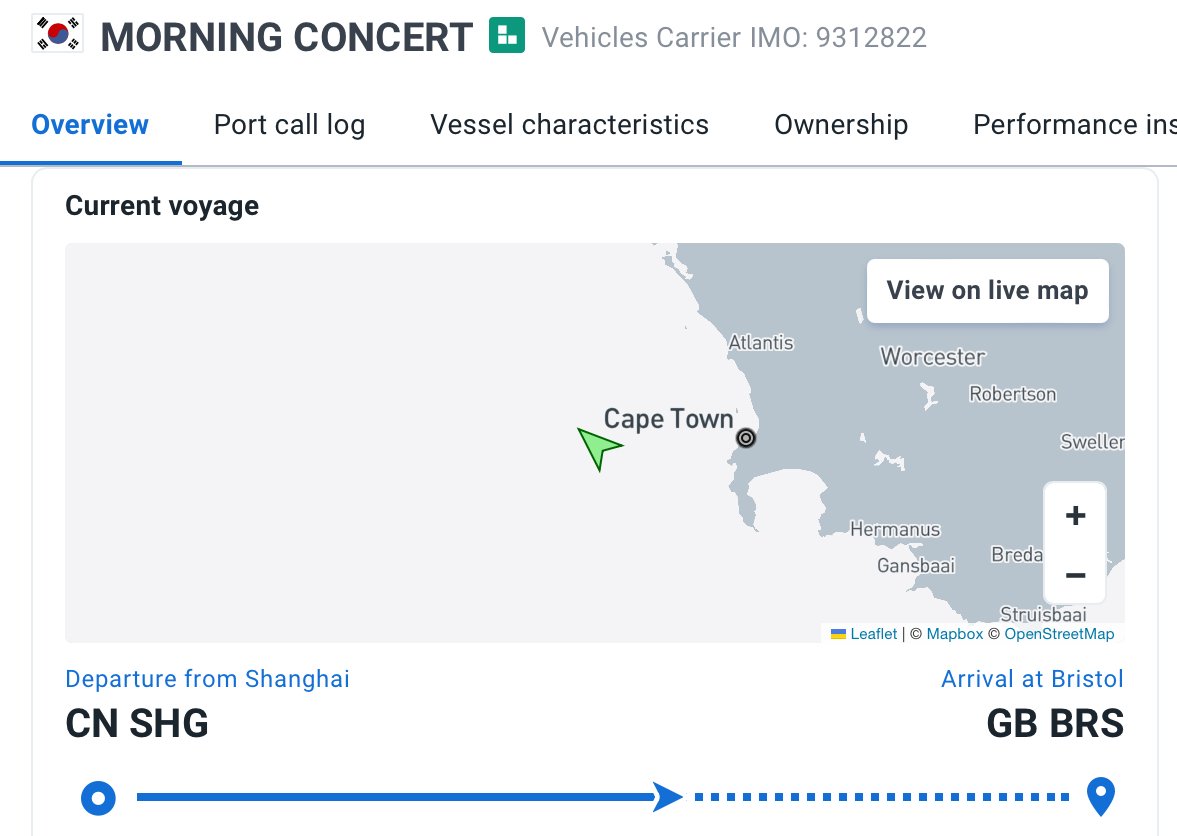This screenshot has height=836, width=1177.
Task: Switch to the Overview tab
Action: click(x=90, y=125)
